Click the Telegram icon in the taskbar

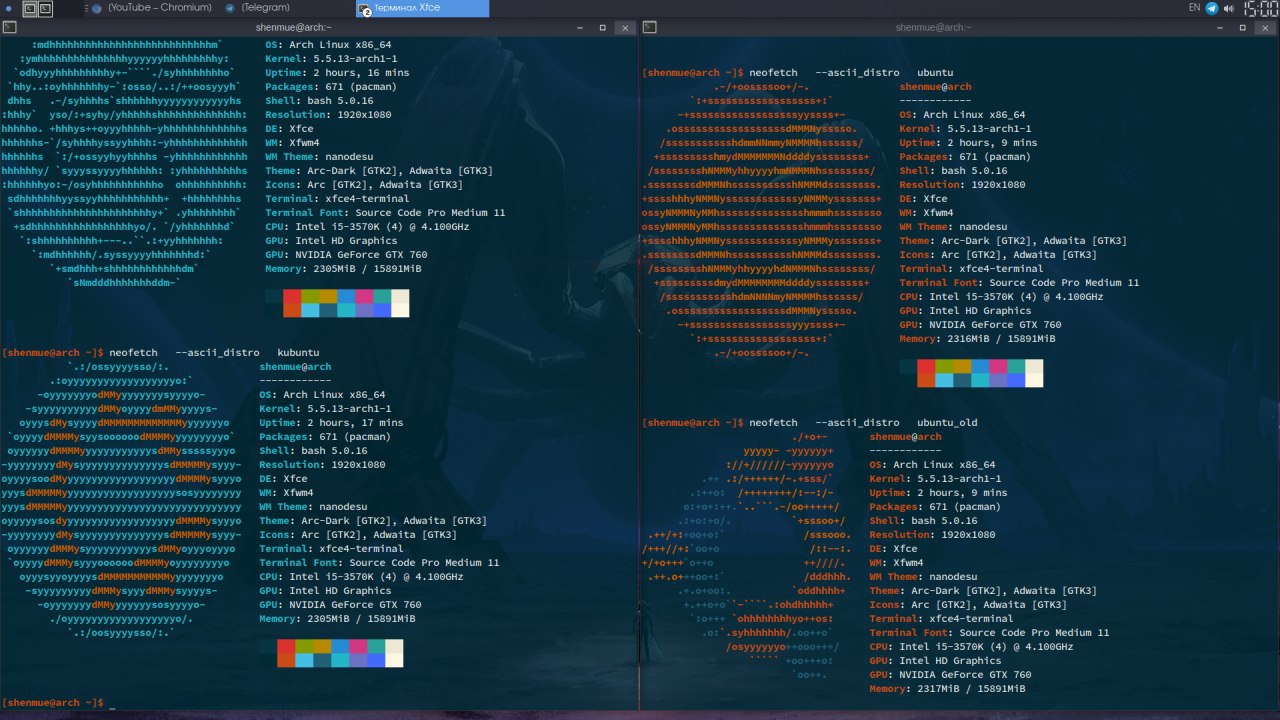click(x=231, y=8)
